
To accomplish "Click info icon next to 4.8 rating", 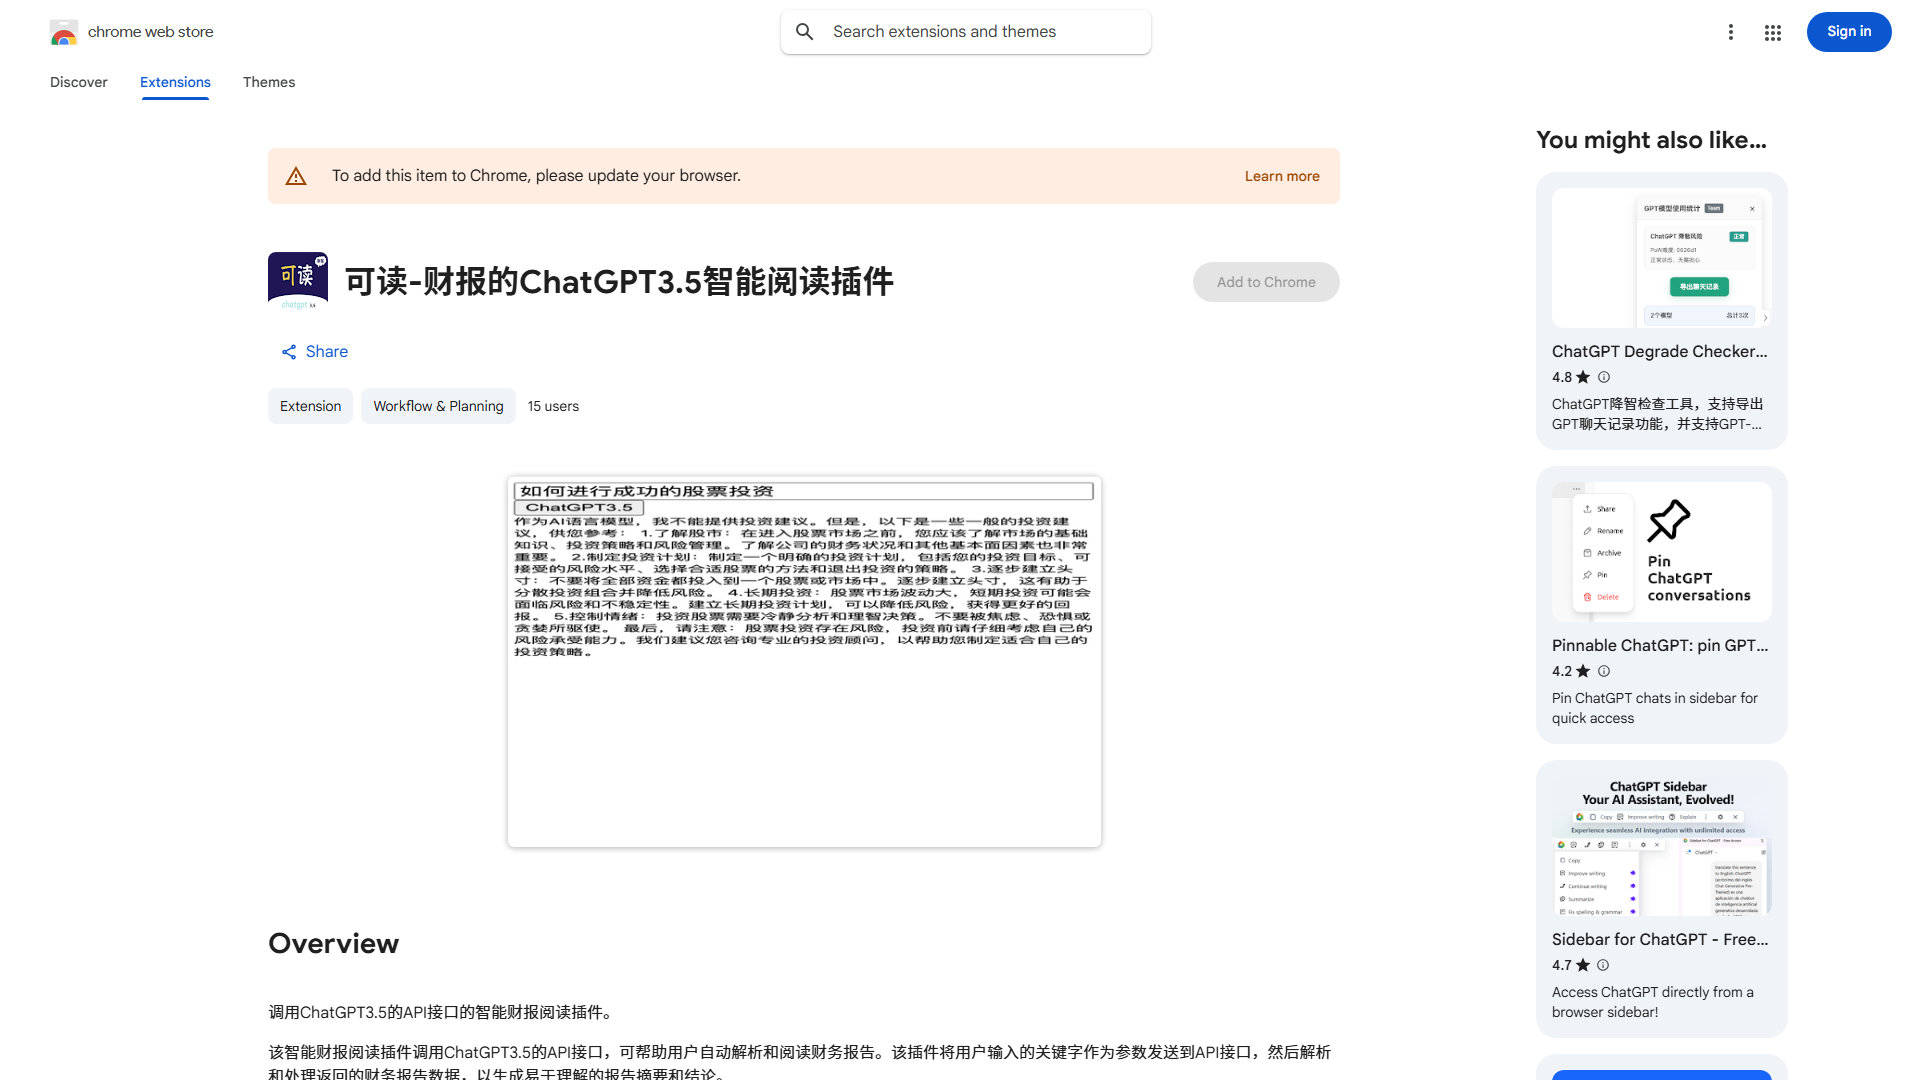I will [x=1604, y=377].
